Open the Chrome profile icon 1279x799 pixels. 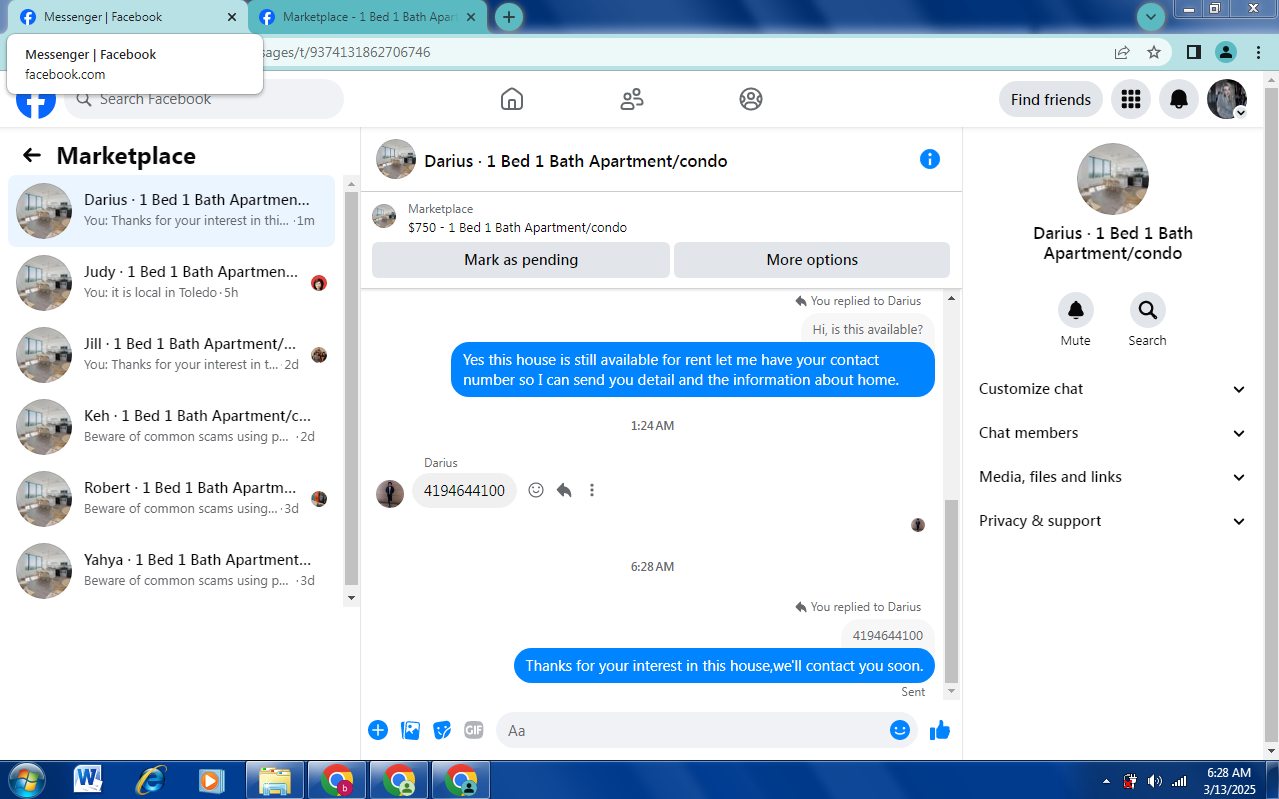[1226, 52]
